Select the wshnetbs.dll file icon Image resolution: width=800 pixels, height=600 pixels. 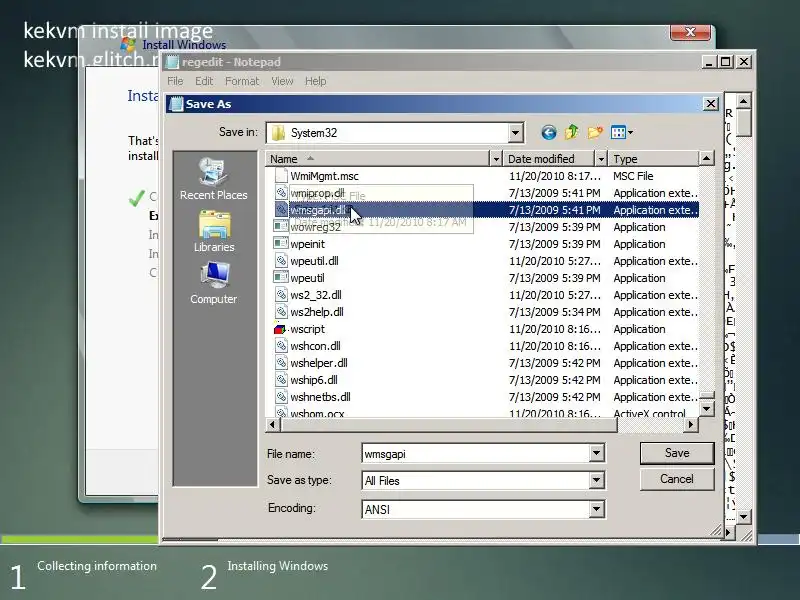[281, 397]
